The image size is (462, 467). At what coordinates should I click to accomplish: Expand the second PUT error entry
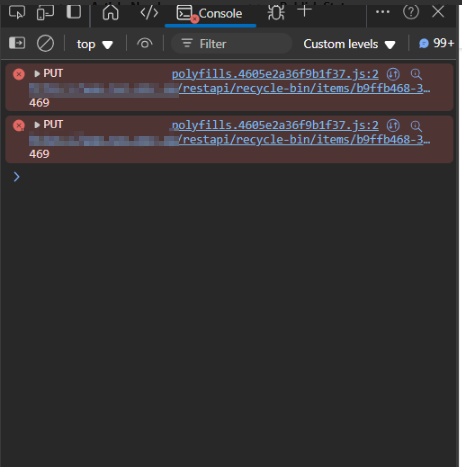click(x=37, y=125)
